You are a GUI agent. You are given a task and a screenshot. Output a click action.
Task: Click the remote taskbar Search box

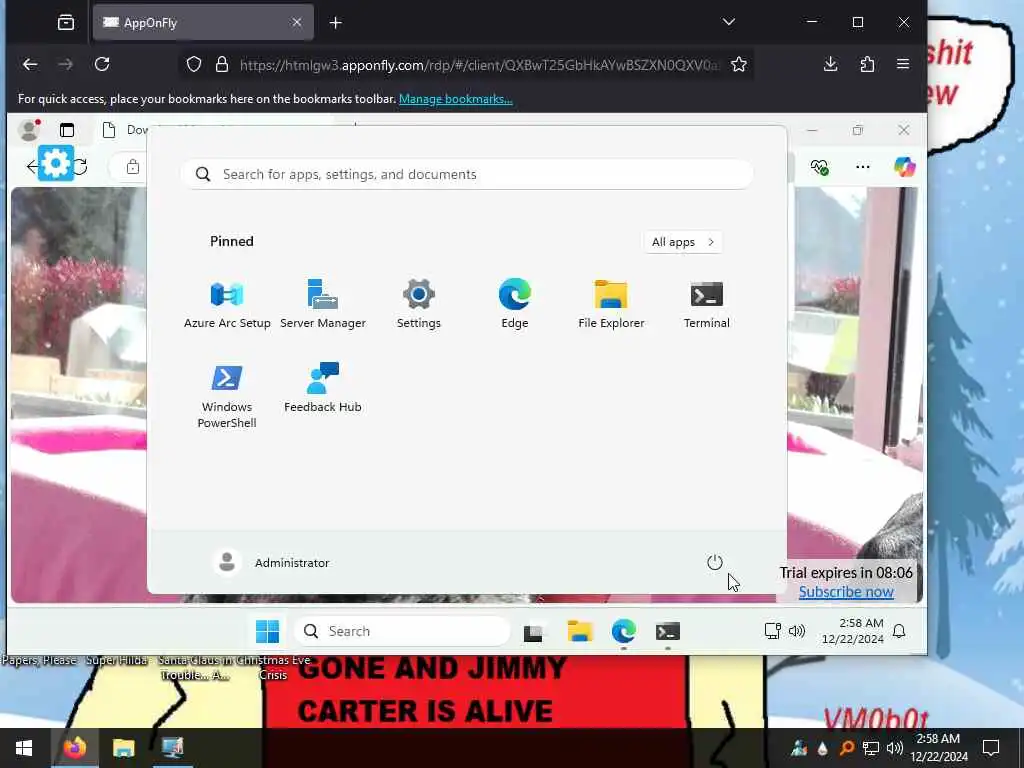point(402,632)
